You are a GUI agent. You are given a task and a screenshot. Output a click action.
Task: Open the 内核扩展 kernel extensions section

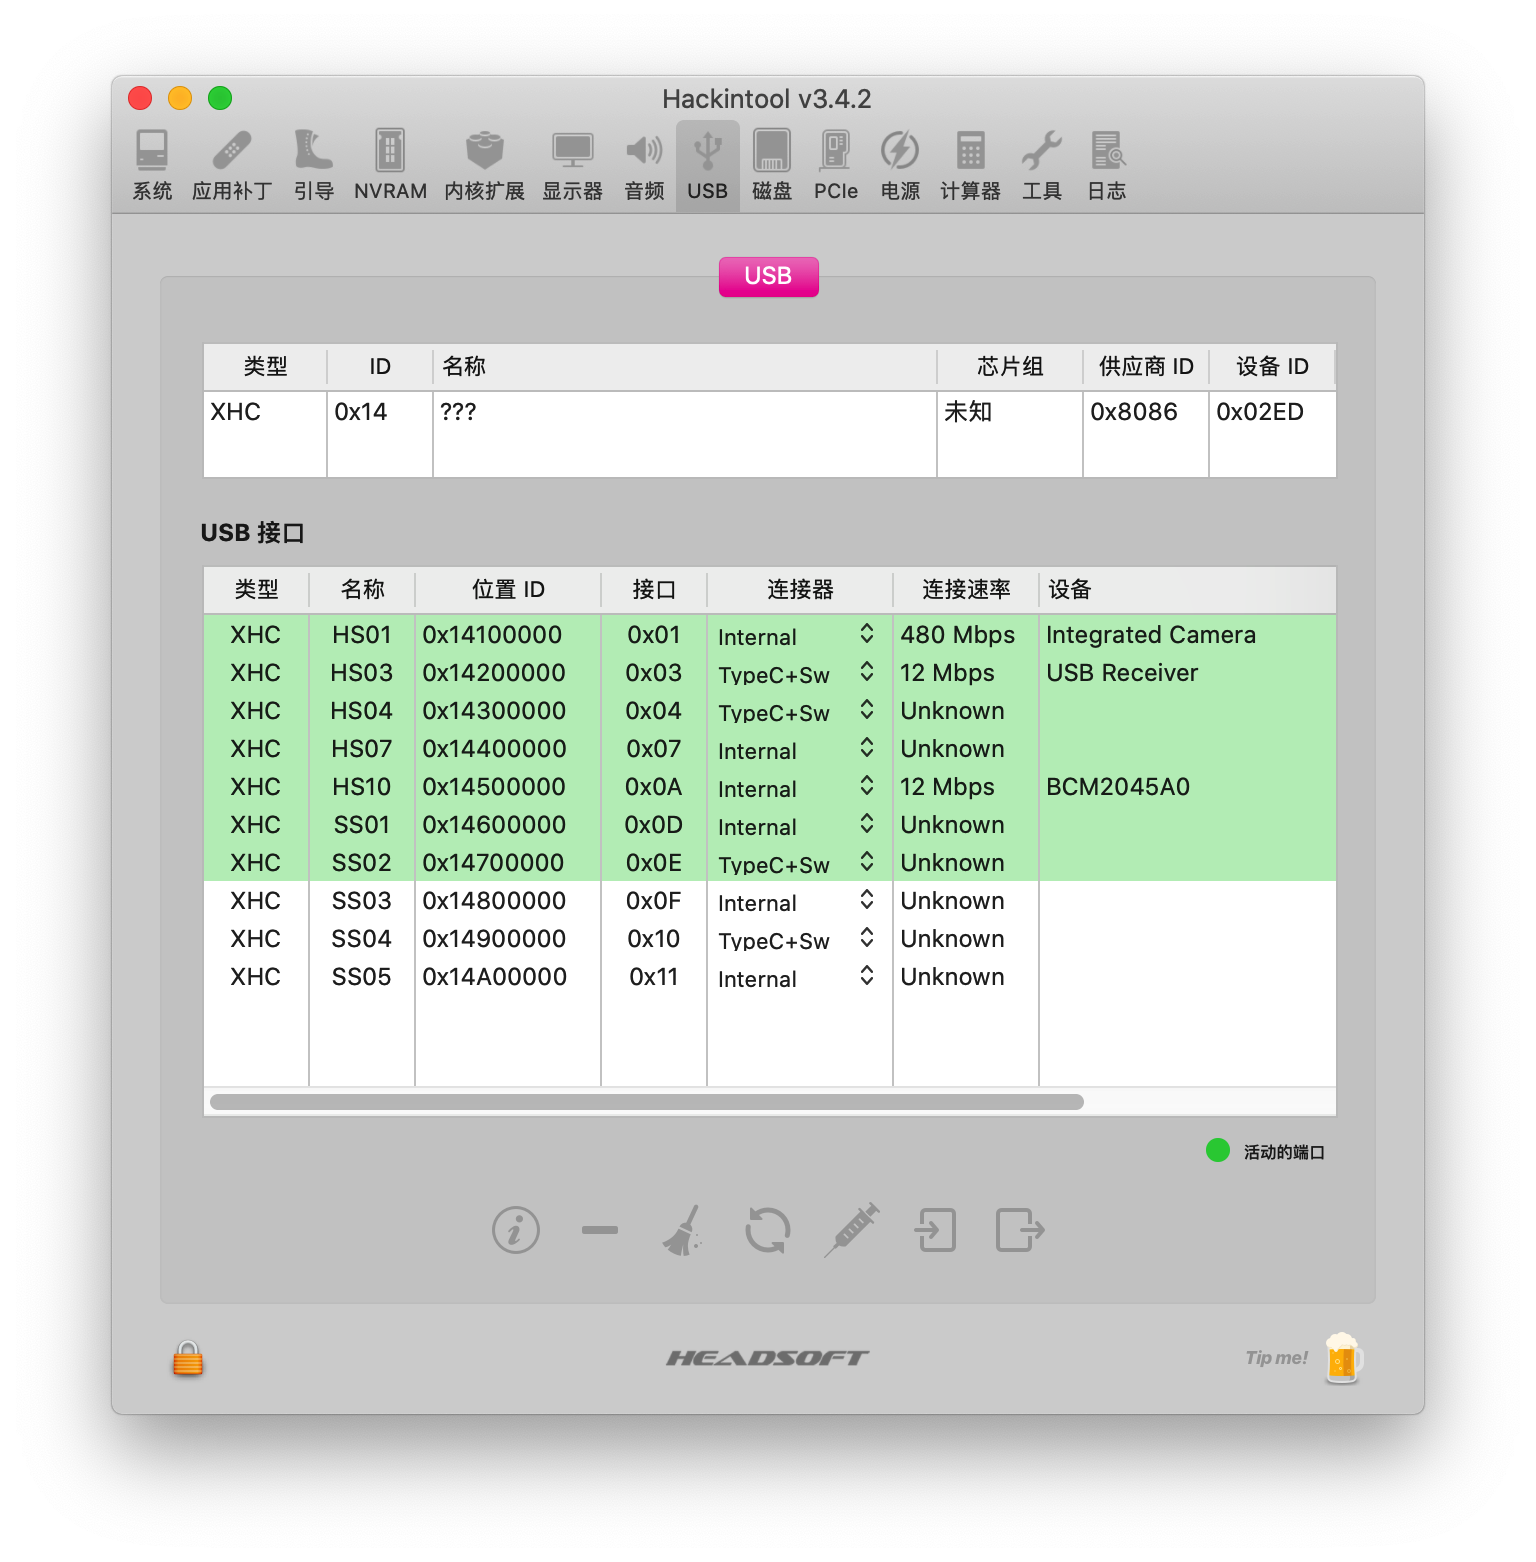point(484,166)
